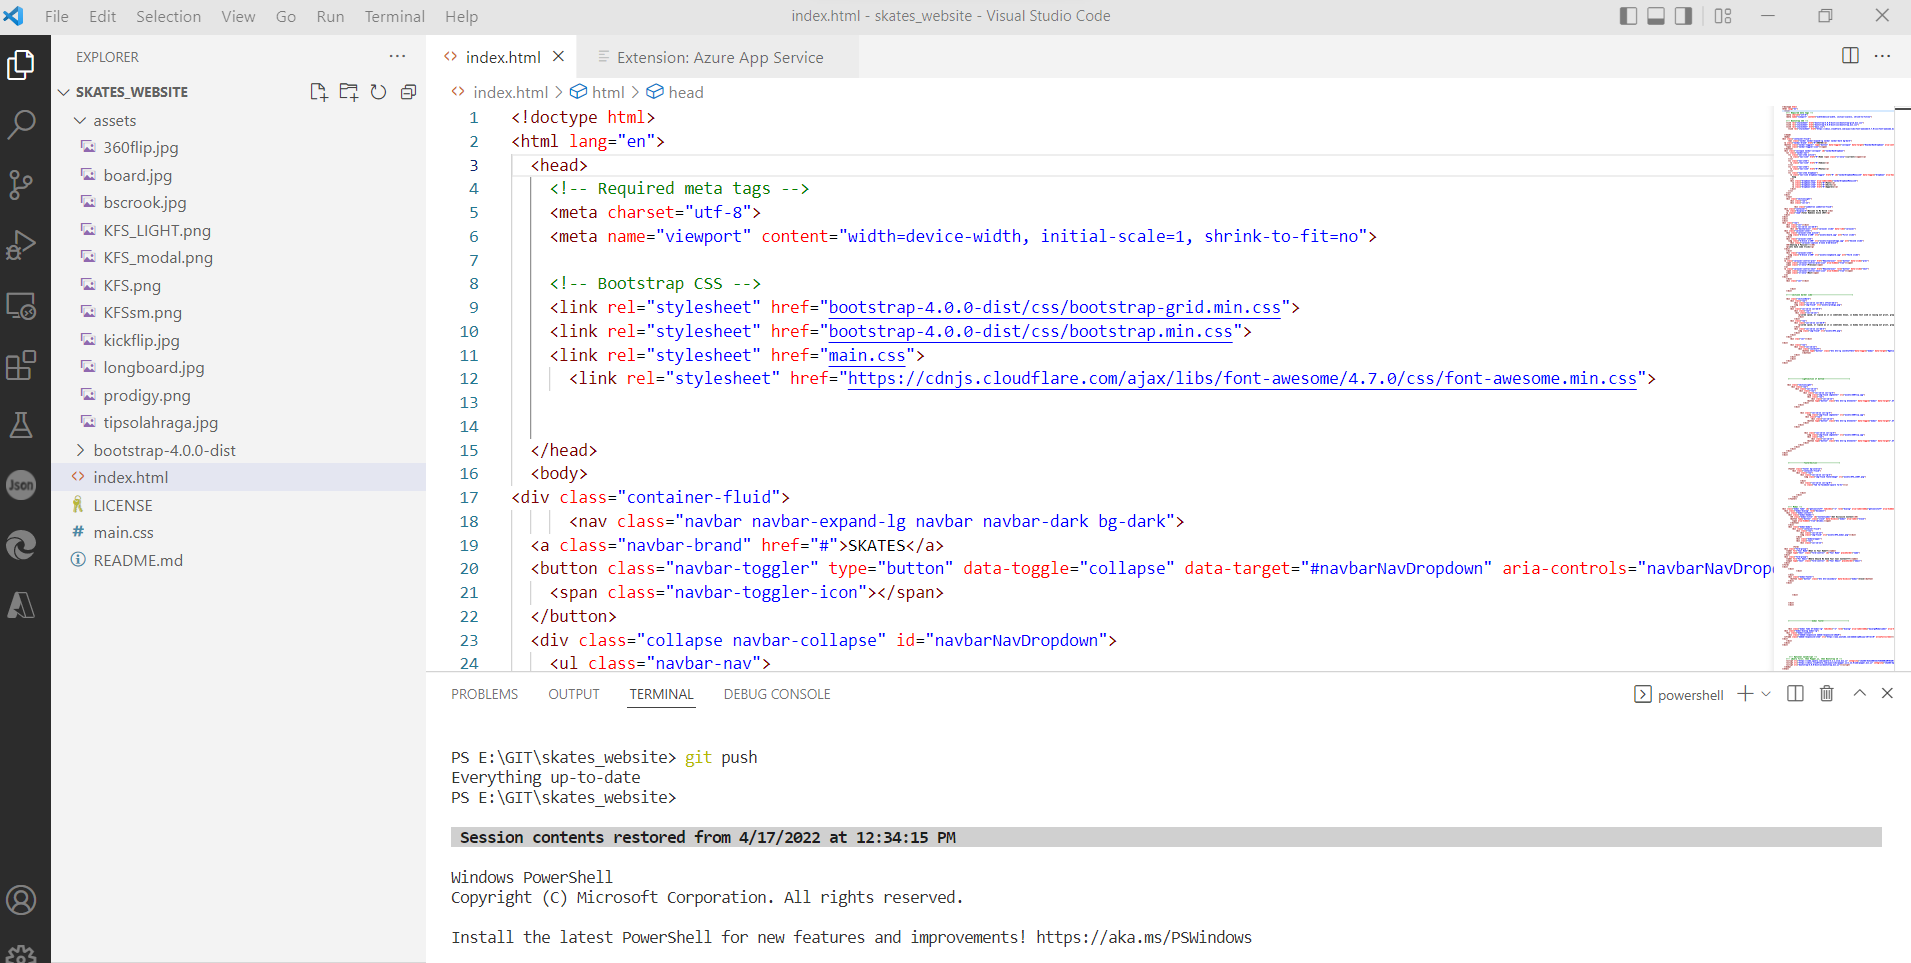Create a New File in explorer
Image resolution: width=1911 pixels, height=963 pixels.
(319, 92)
